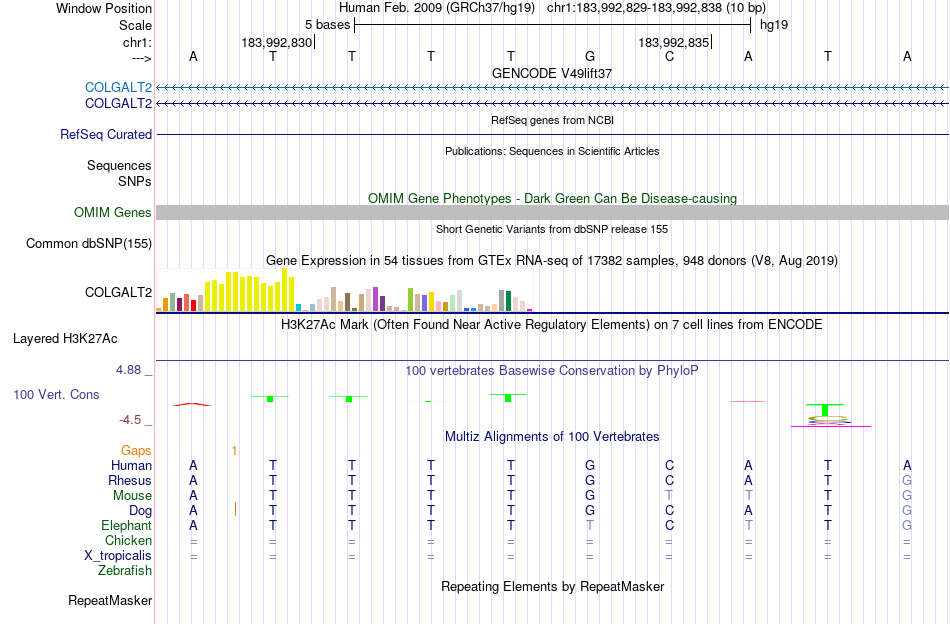Click the Rhesus species label
950x624 pixels.
(x=130, y=480)
